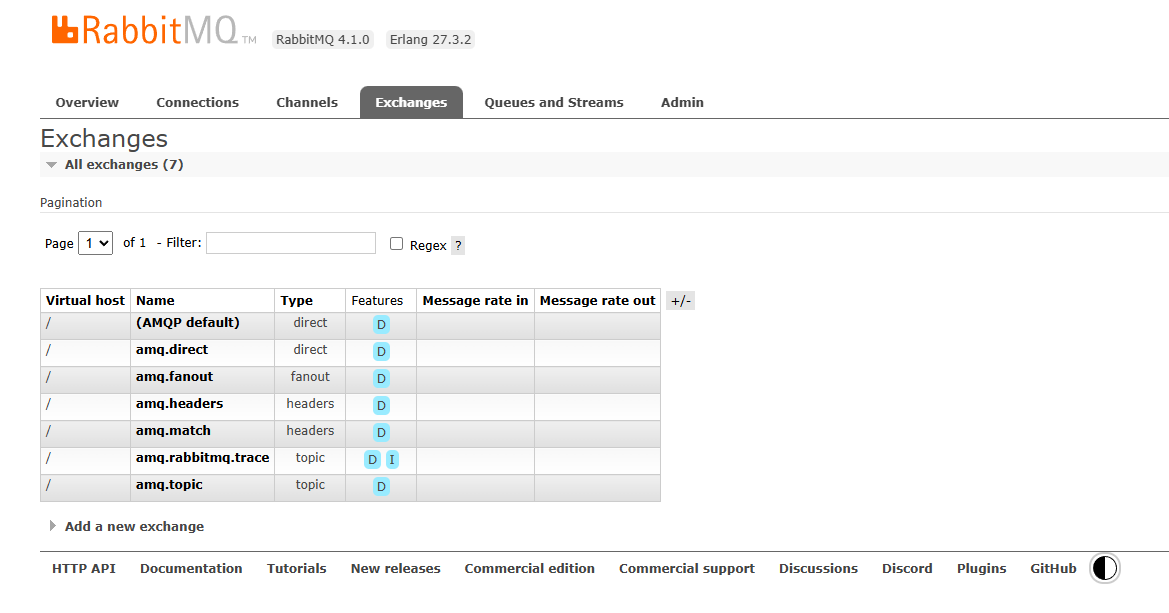Image resolution: width=1169 pixels, height=613 pixels.
Task: Open the Commercial edition footer link
Action: (529, 568)
